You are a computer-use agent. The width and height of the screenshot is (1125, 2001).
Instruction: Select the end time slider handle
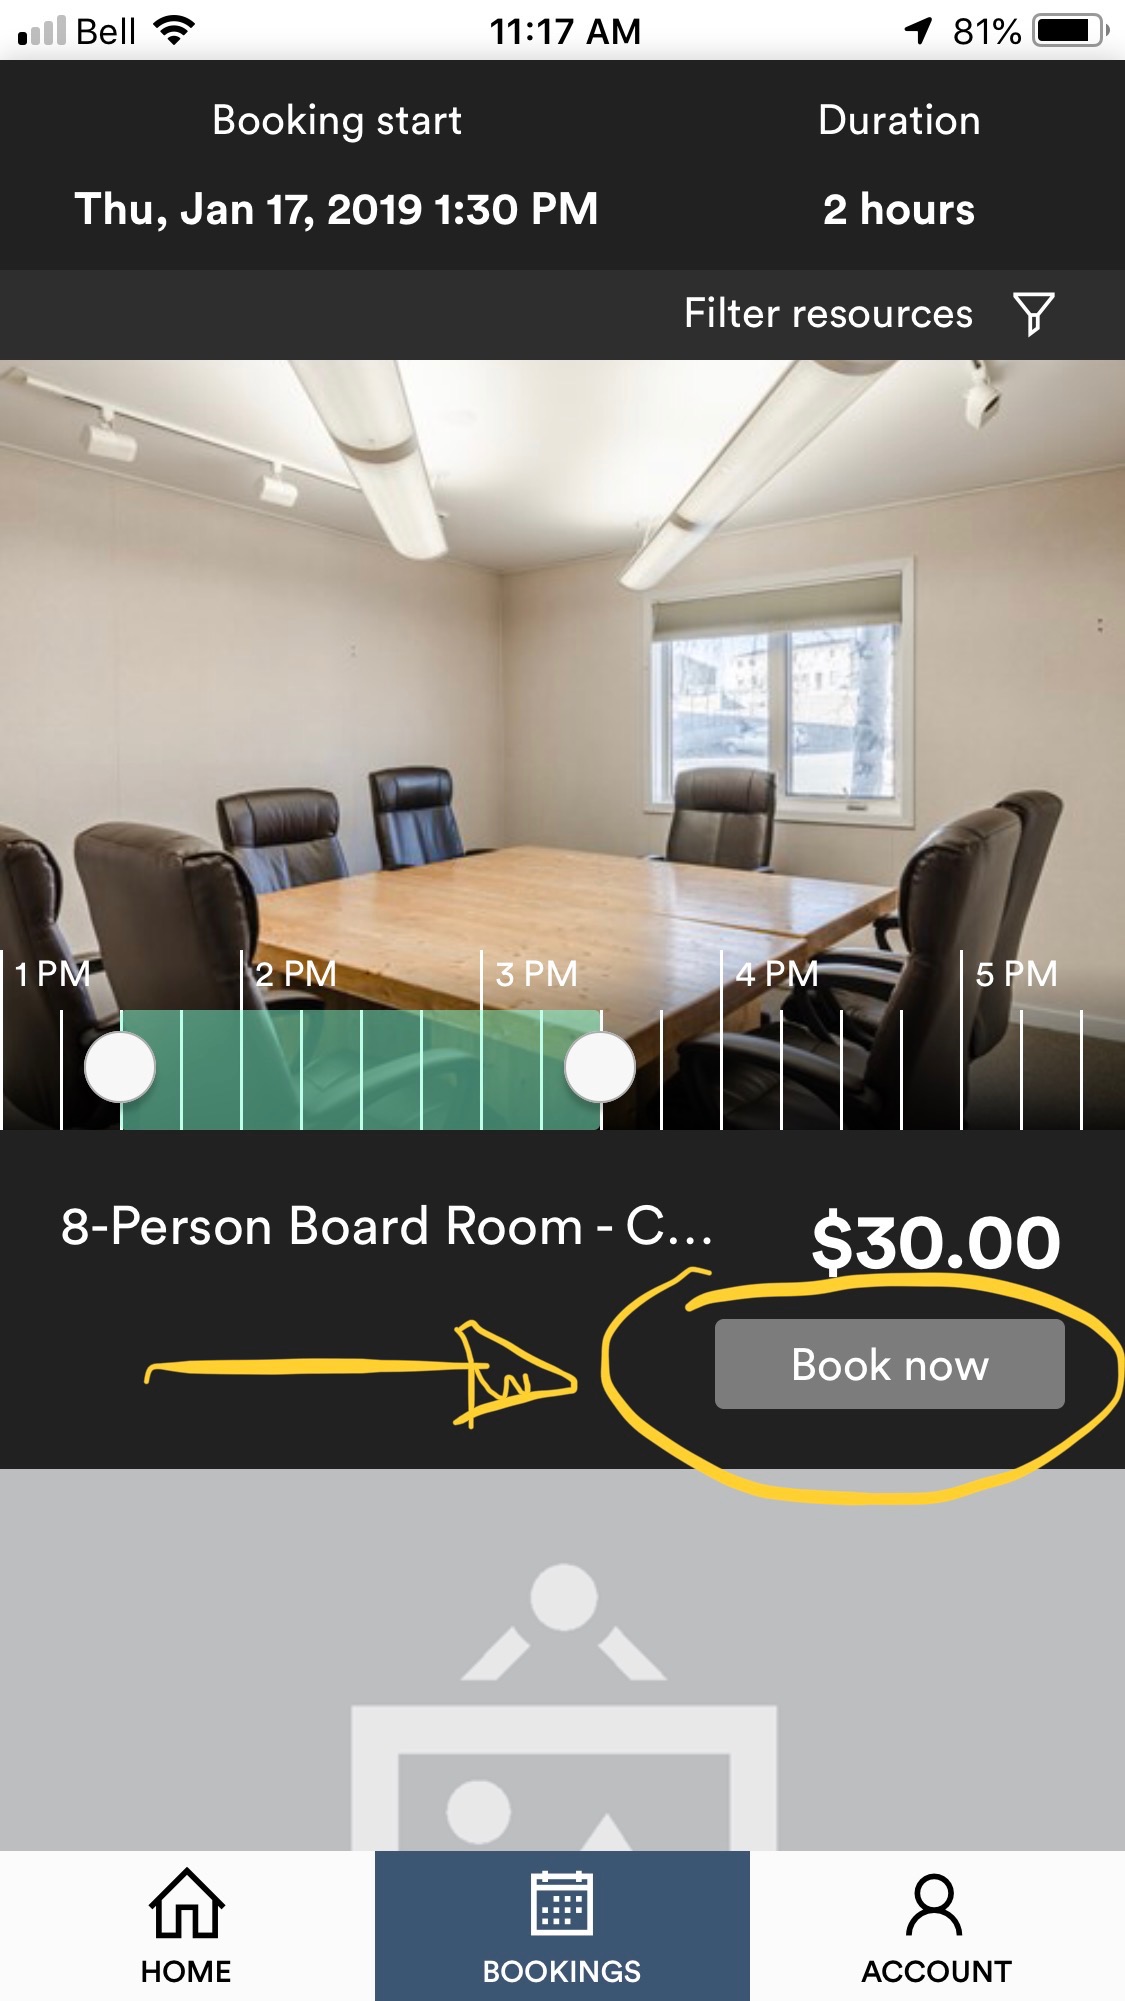click(x=600, y=1067)
